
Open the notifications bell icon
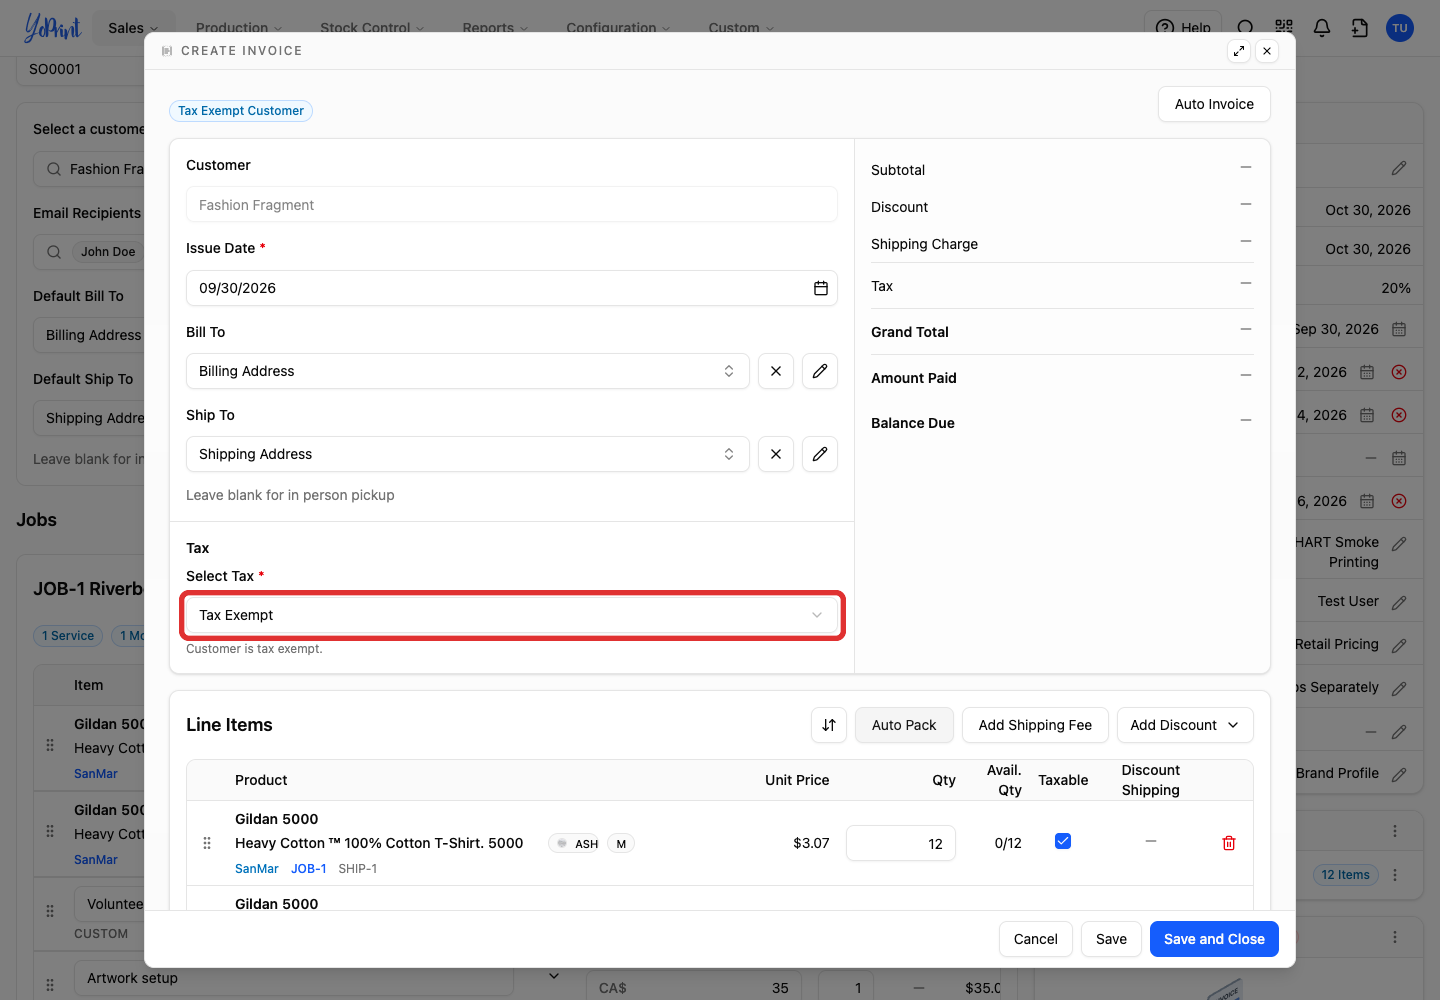click(x=1322, y=28)
